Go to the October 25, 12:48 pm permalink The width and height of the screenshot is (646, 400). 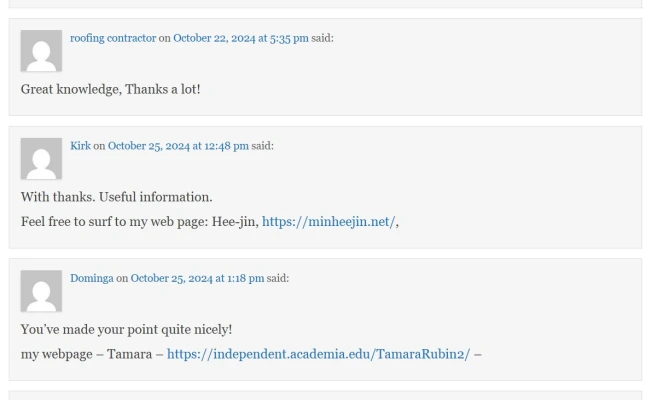pos(178,146)
